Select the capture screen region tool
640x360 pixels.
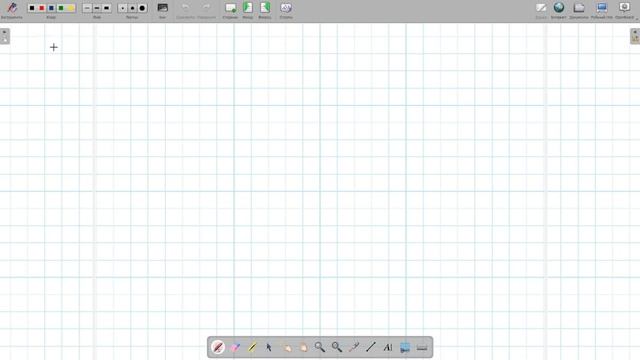point(405,347)
